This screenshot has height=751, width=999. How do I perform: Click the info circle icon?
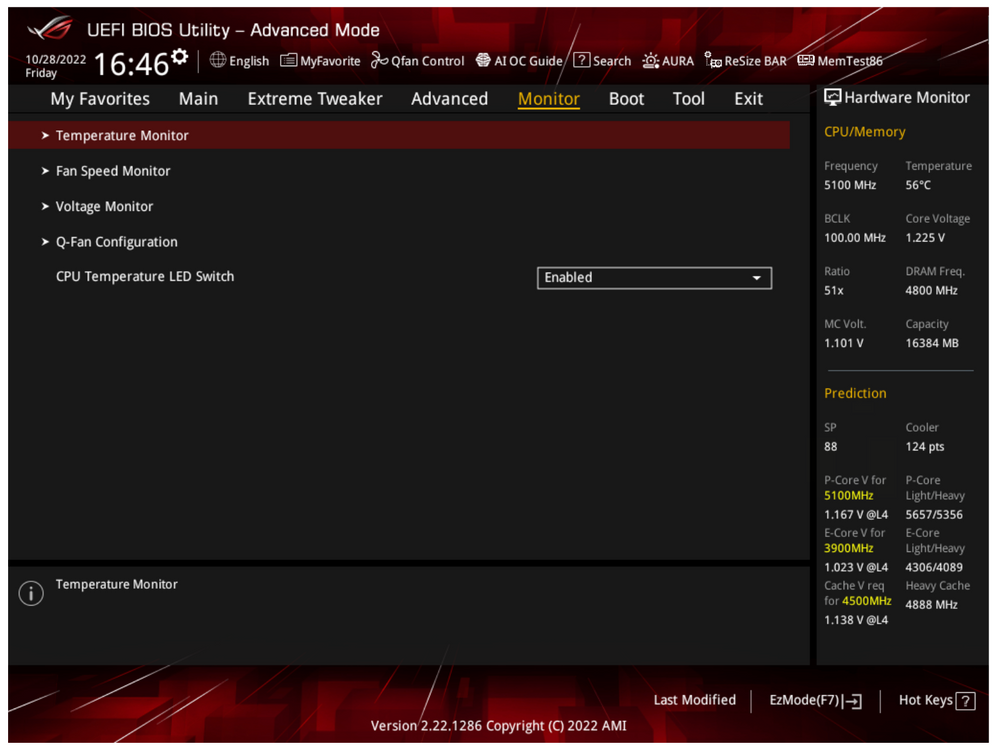point(31,593)
